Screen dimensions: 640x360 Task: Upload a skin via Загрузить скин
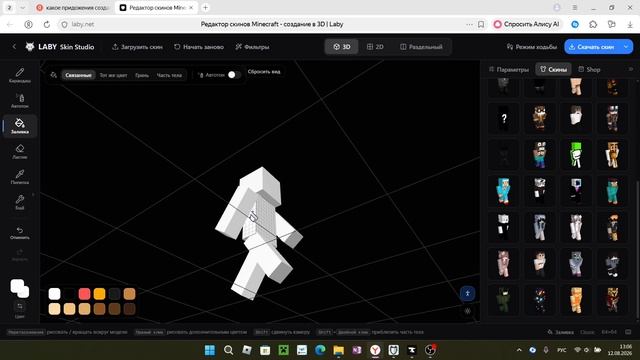pos(137,47)
